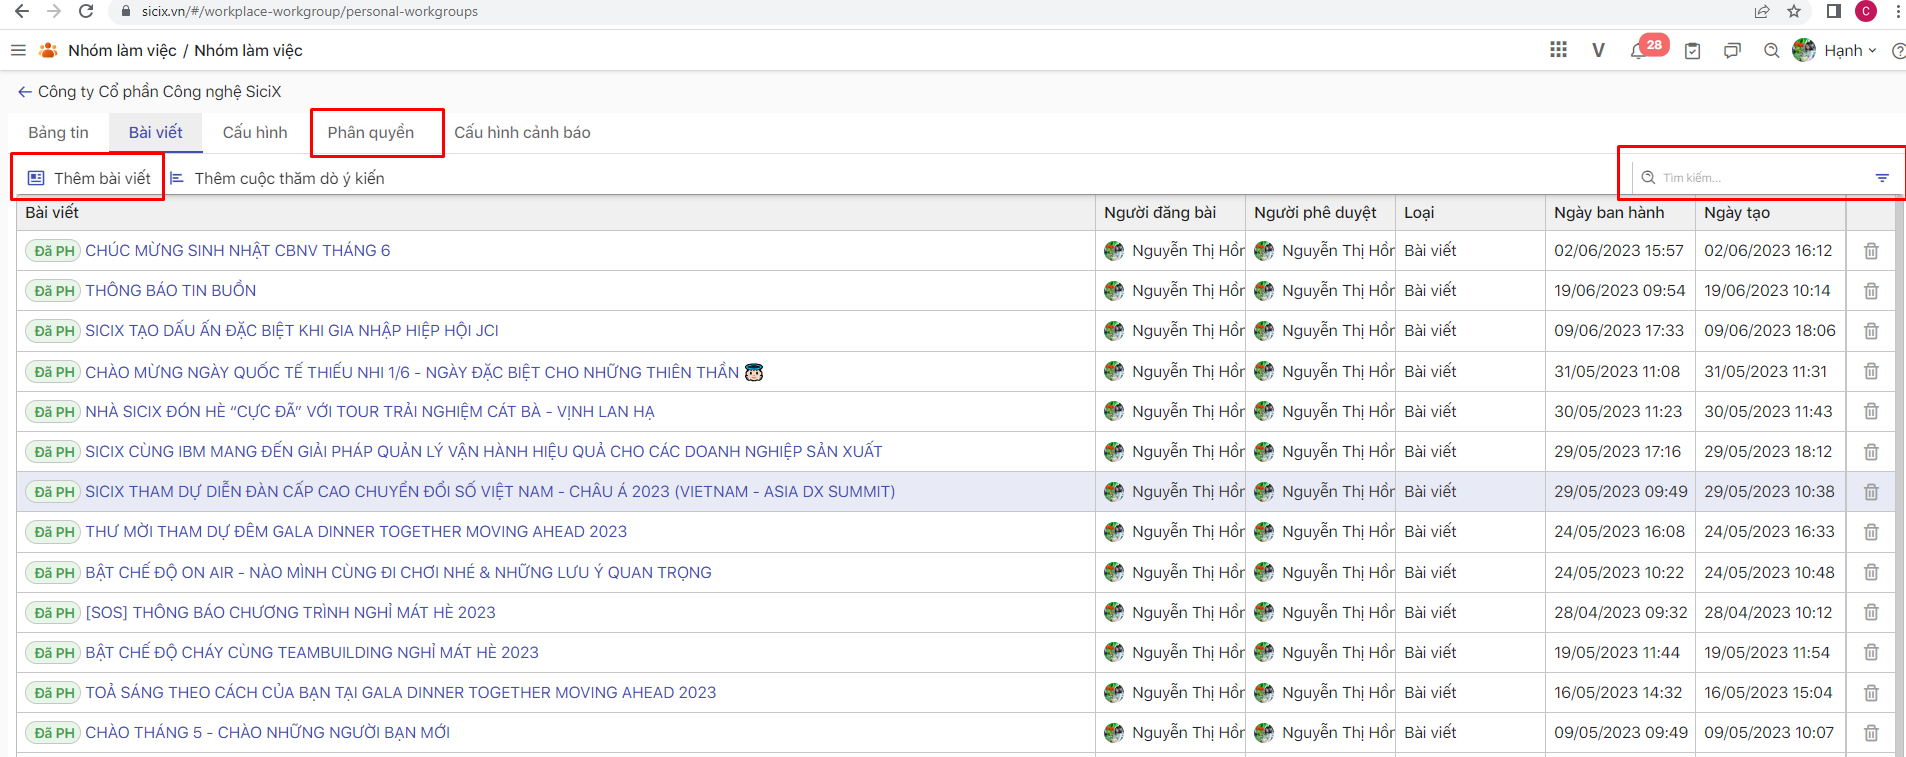Click trash icon for CHÀO THÁNG 5 post

tap(1870, 733)
